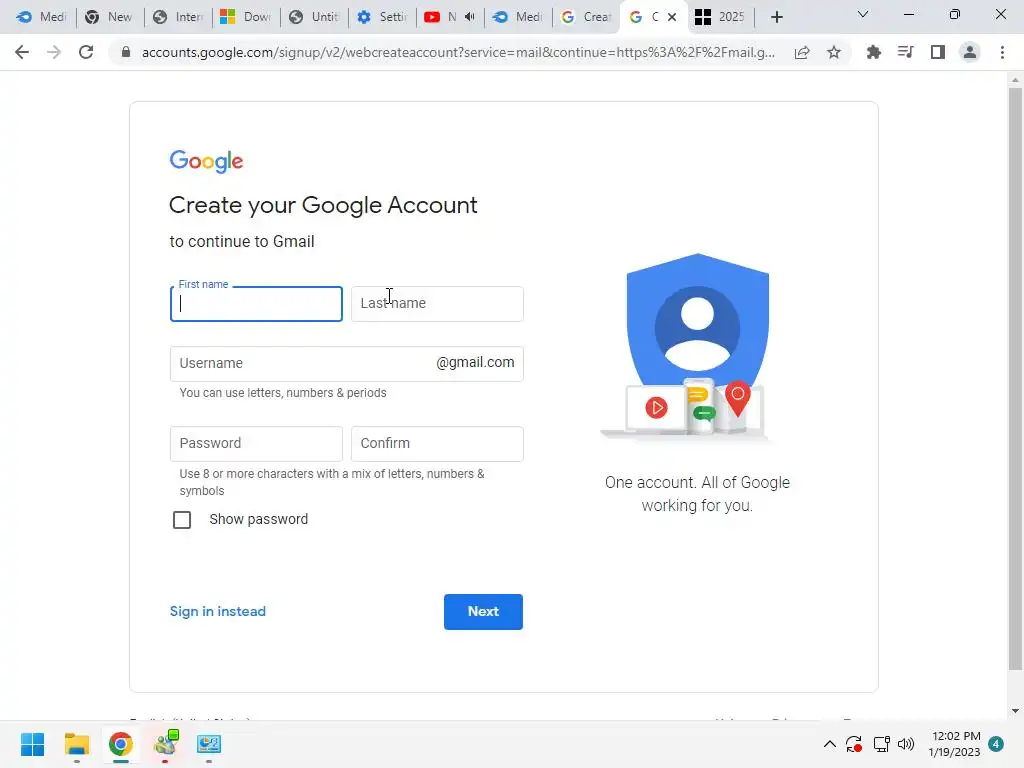The width and height of the screenshot is (1024, 768).
Task: Switch to the 2025 tab
Action: click(719, 17)
